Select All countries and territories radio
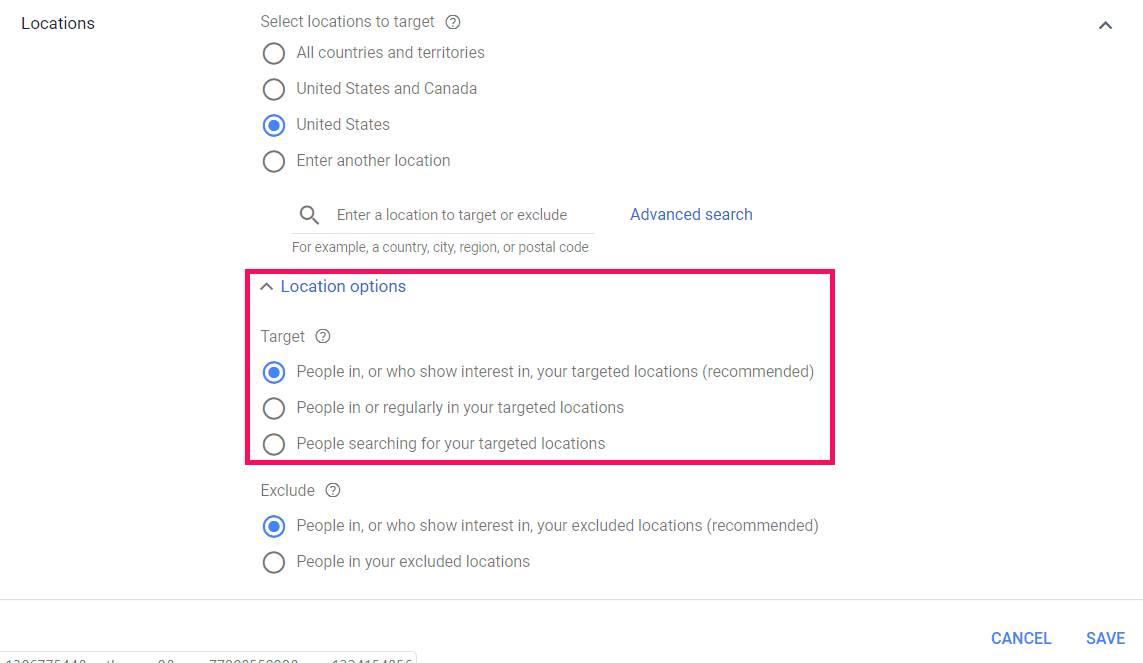1143x663 pixels. (273, 53)
